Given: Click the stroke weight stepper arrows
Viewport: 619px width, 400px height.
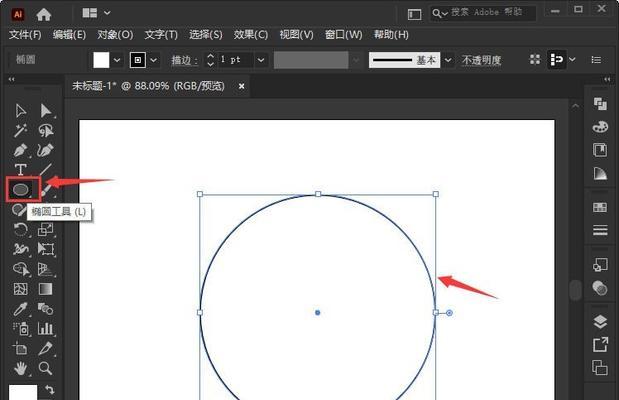Looking at the screenshot, I should click(x=210, y=60).
